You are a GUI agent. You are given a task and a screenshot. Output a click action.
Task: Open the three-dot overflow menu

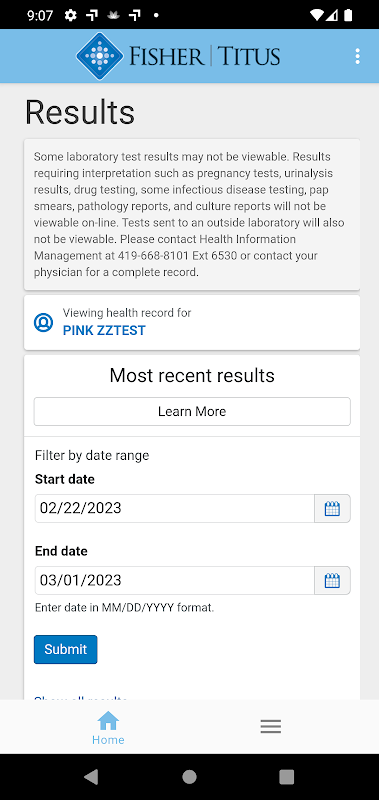pos(357,56)
